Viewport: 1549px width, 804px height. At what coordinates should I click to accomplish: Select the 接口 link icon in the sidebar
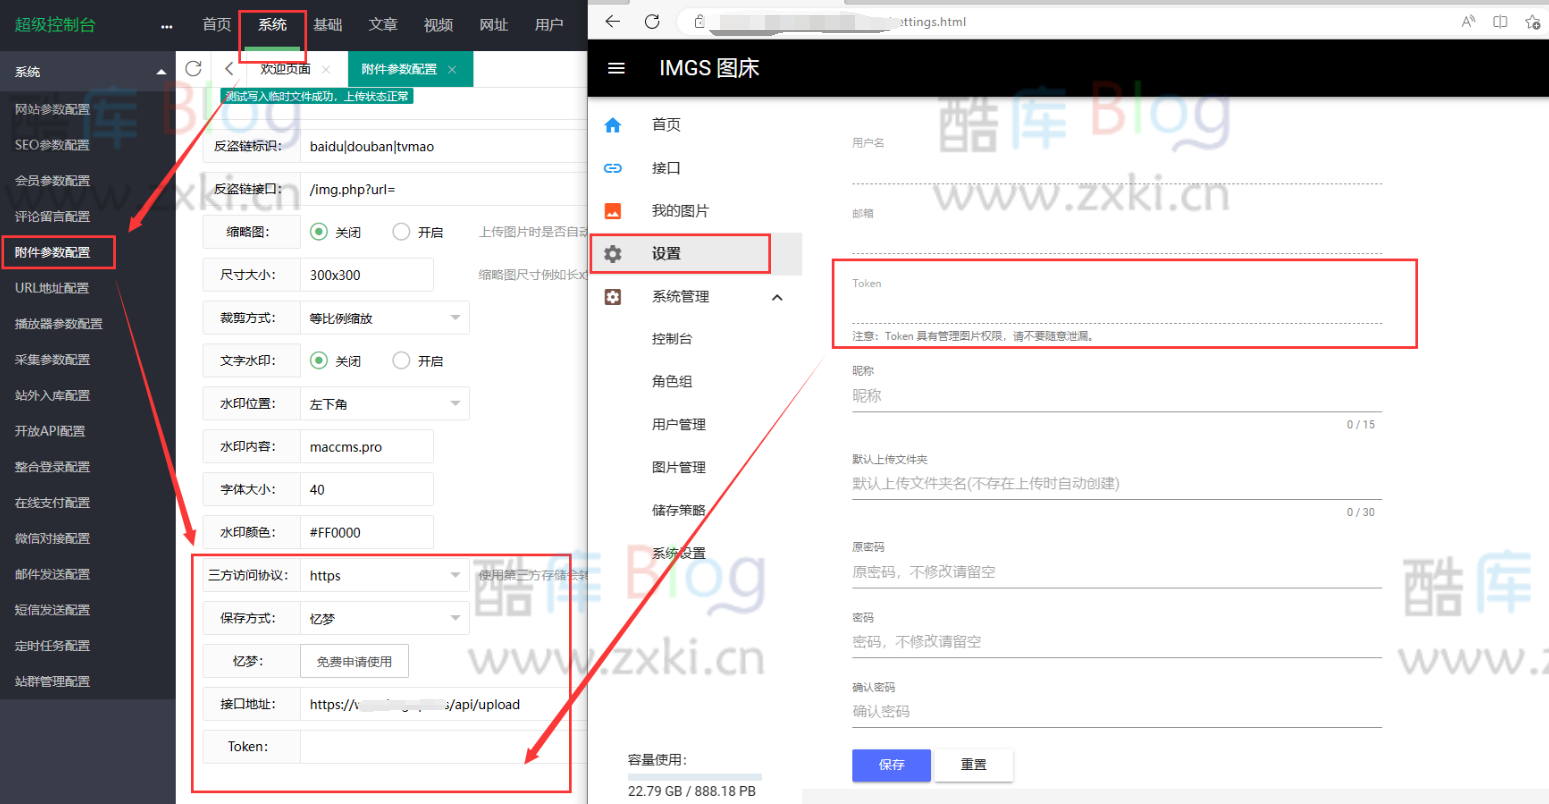(x=613, y=167)
